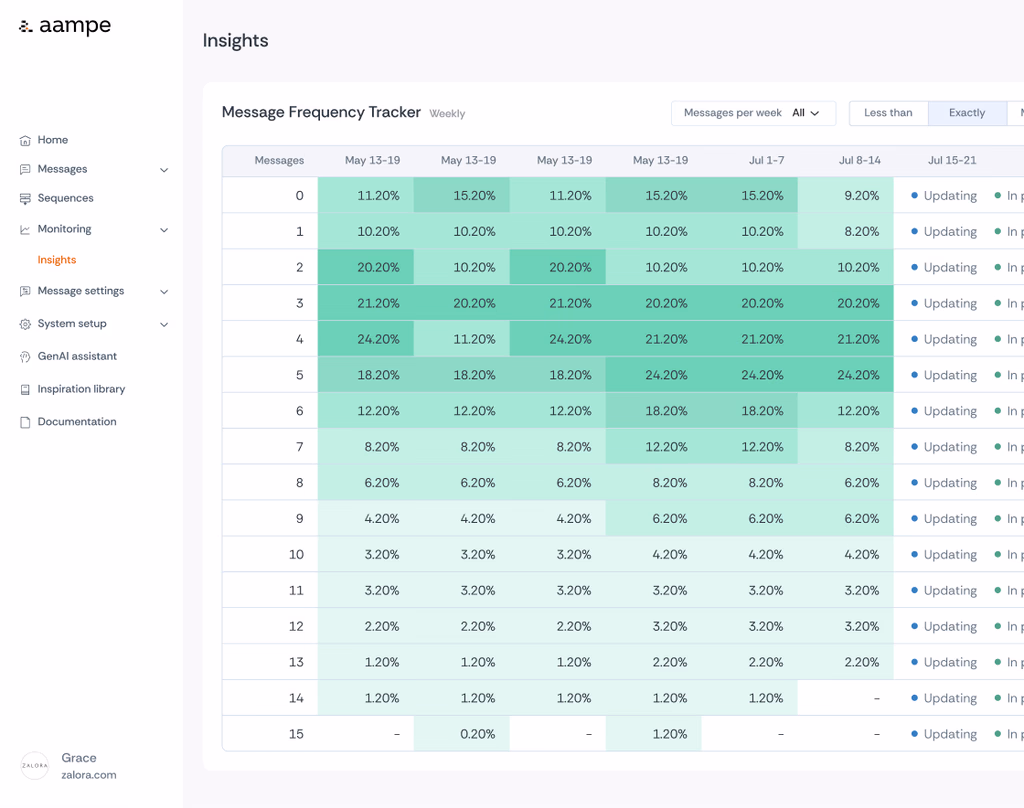Click the Messages sidebar icon
This screenshot has height=808, width=1024.
pos(25,169)
